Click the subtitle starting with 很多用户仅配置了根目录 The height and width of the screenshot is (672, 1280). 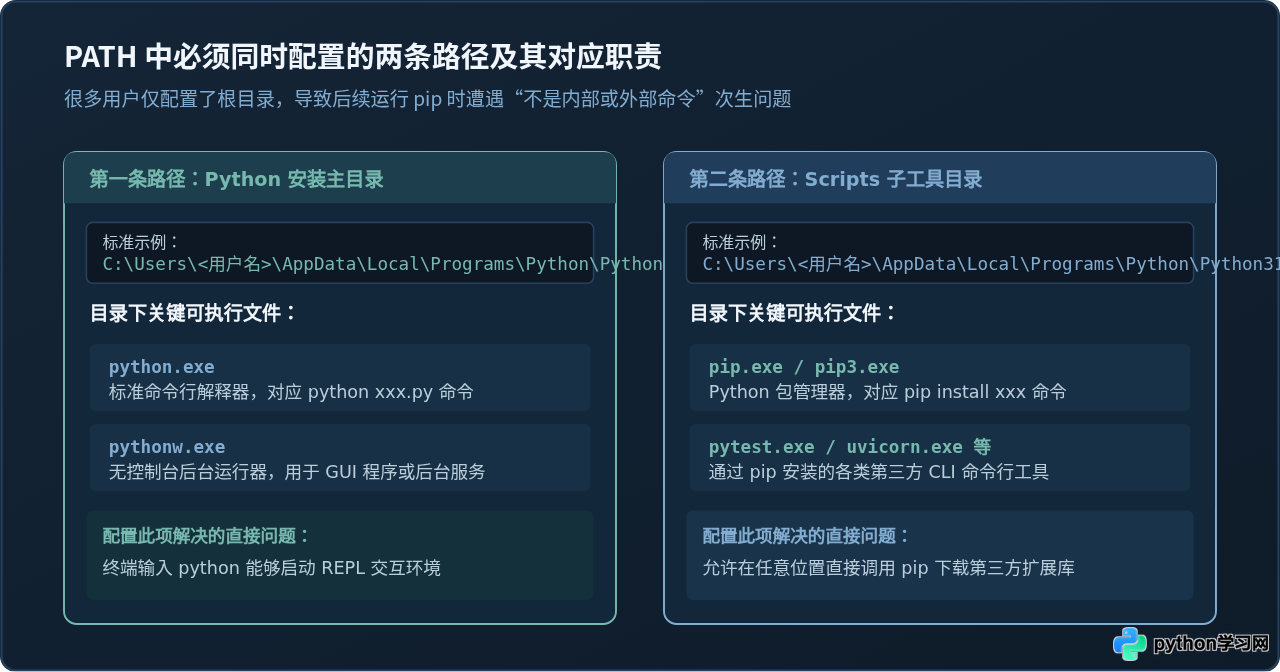pos(428,99)
